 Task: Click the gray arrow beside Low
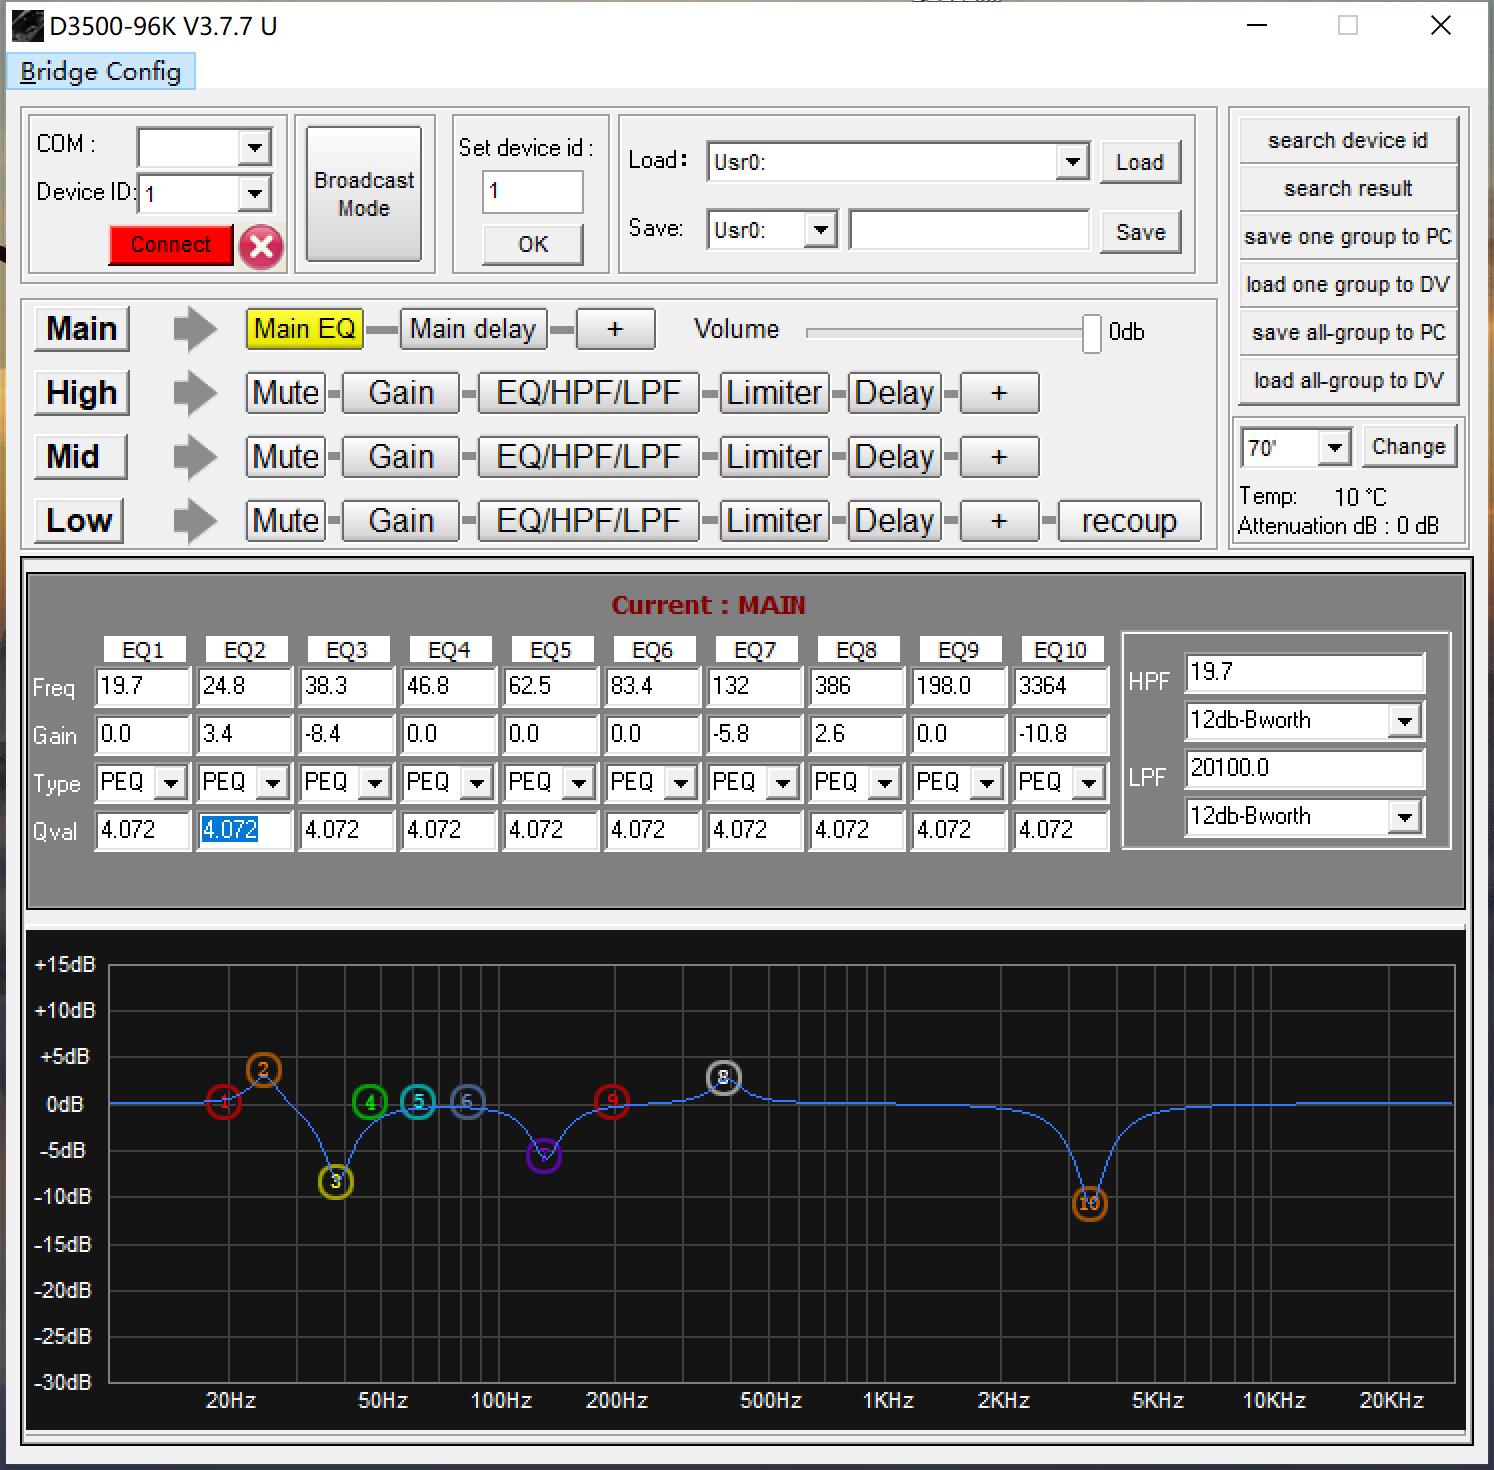195,521
